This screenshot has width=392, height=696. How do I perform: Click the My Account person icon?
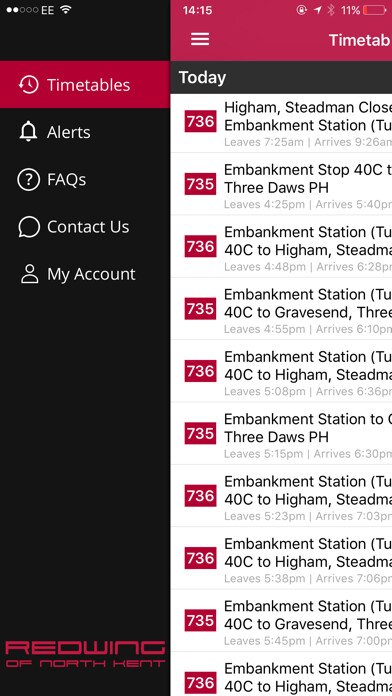tap(29, 274)
